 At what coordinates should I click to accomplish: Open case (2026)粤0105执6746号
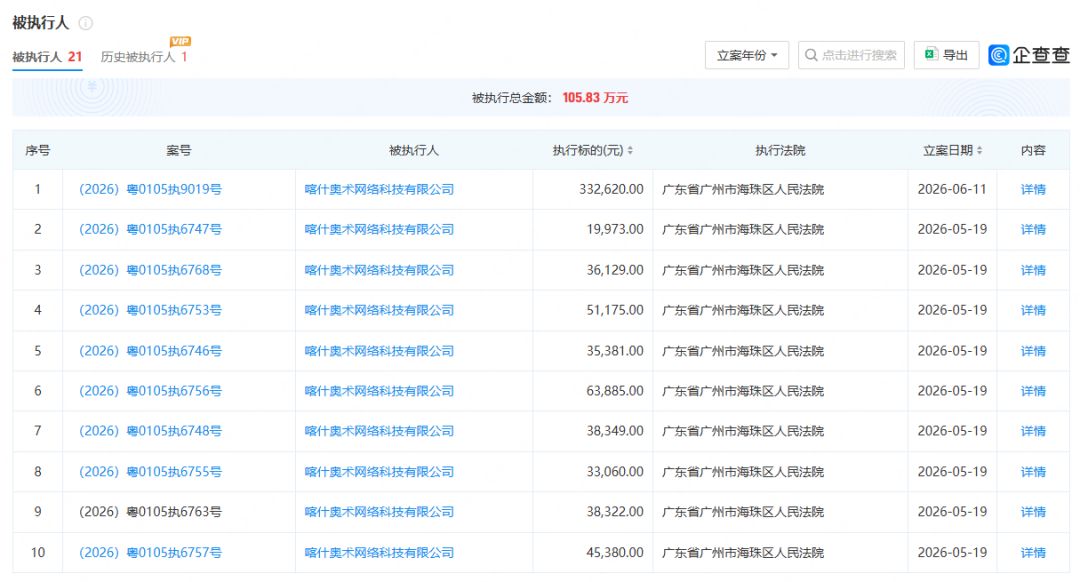150,351
